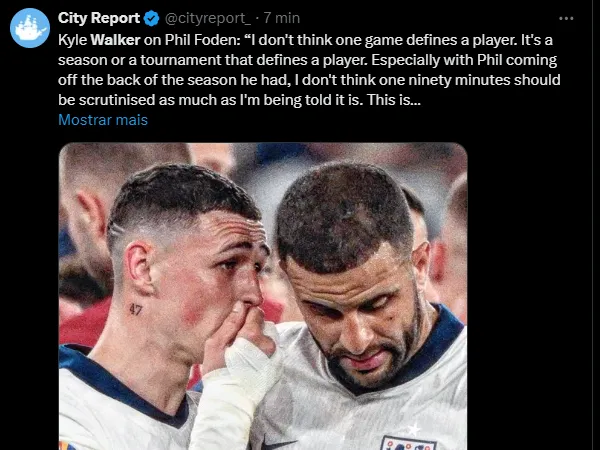This screenshot has height=450, width=600.
Task: Expand the tweet with Mostrar mais
Action: tap(103, 120)
